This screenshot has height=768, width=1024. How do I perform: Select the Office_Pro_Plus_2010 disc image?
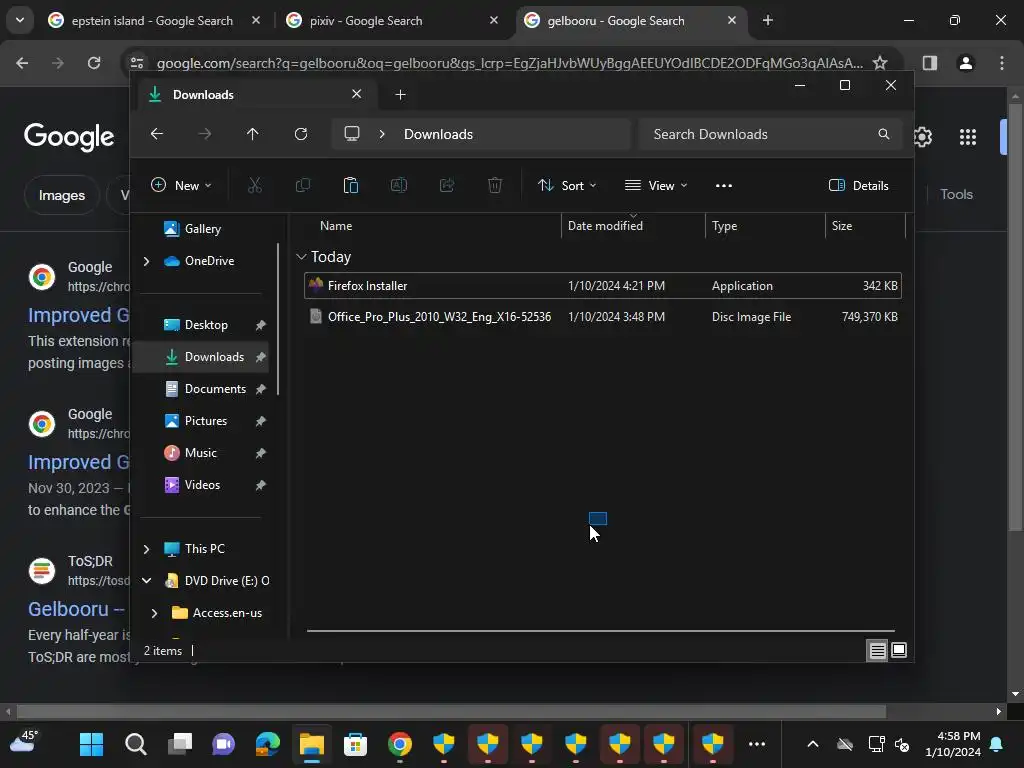pos(603,317)
